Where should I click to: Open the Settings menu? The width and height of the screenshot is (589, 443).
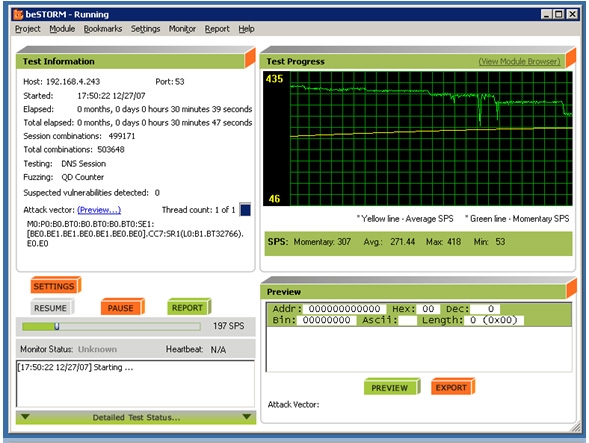(145, 29)
